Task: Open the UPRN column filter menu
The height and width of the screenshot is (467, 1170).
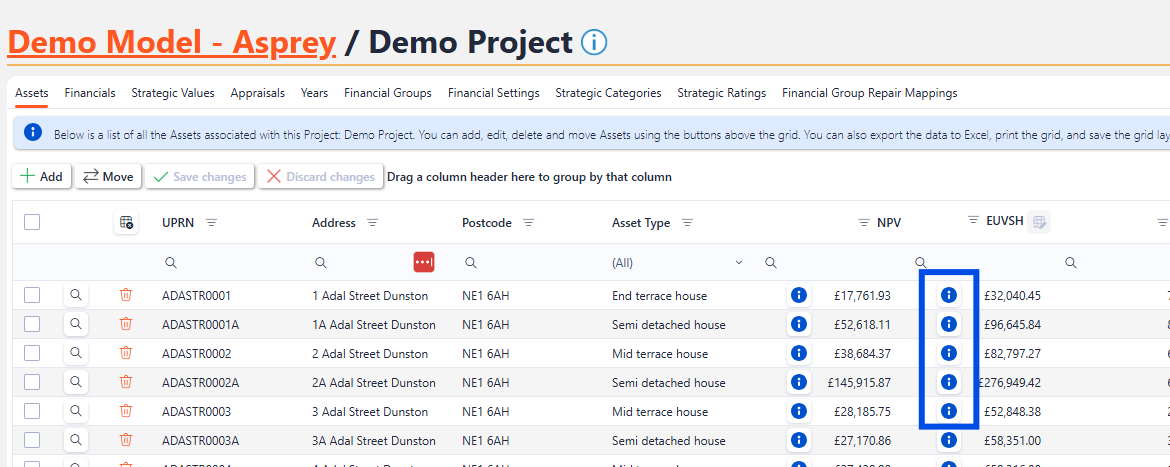Action: point(211,223)
